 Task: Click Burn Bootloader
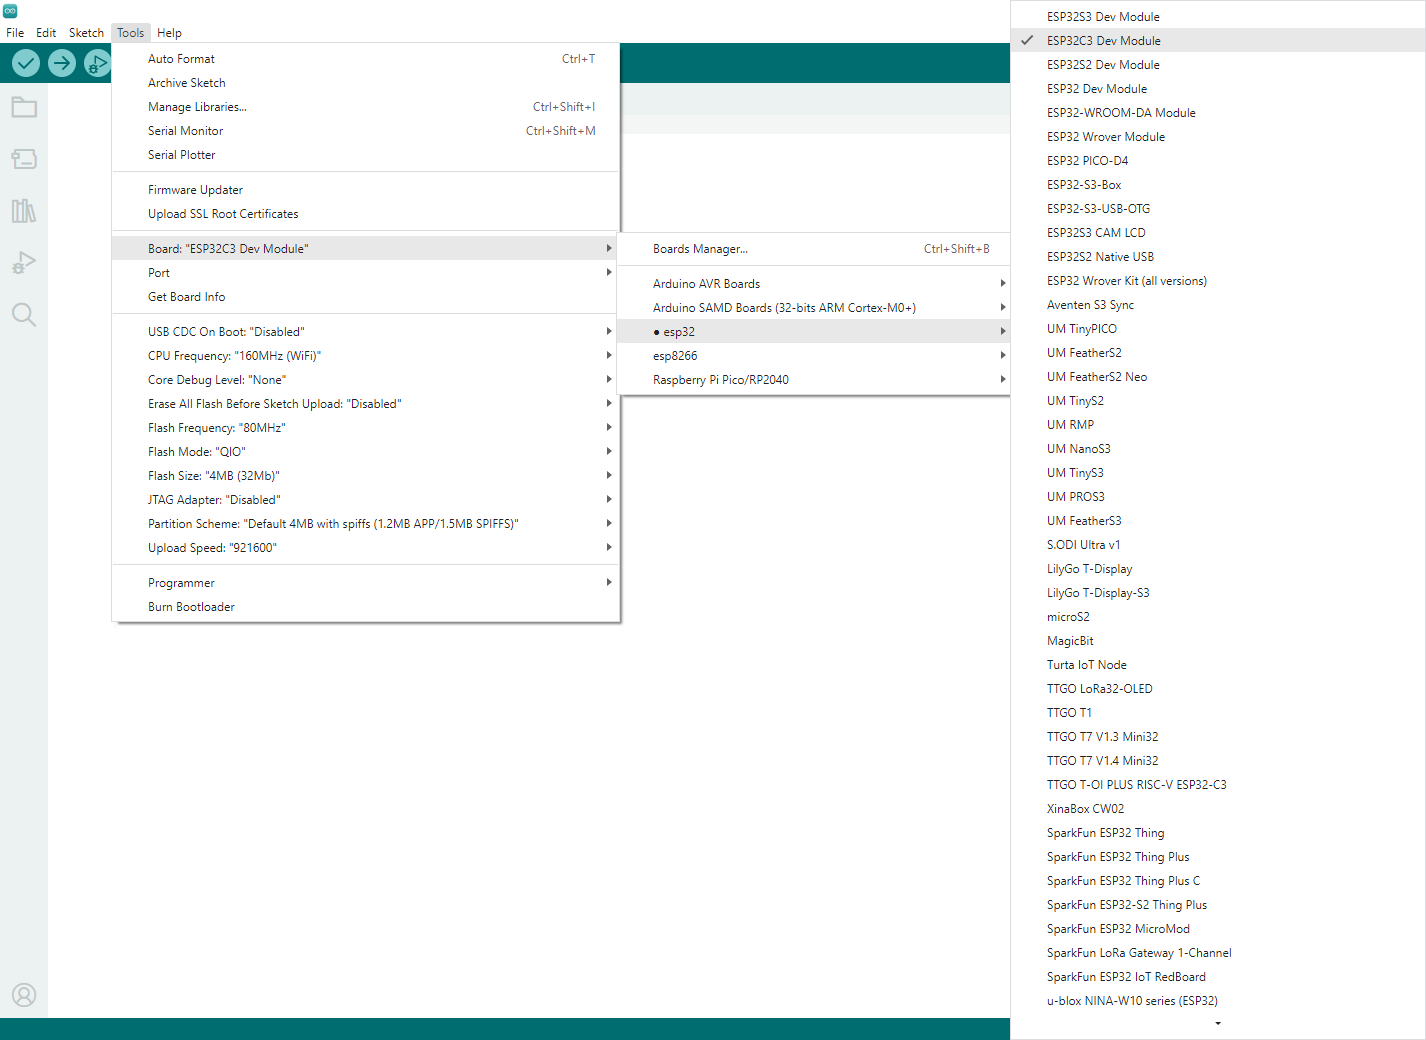(x=366, y=607)
